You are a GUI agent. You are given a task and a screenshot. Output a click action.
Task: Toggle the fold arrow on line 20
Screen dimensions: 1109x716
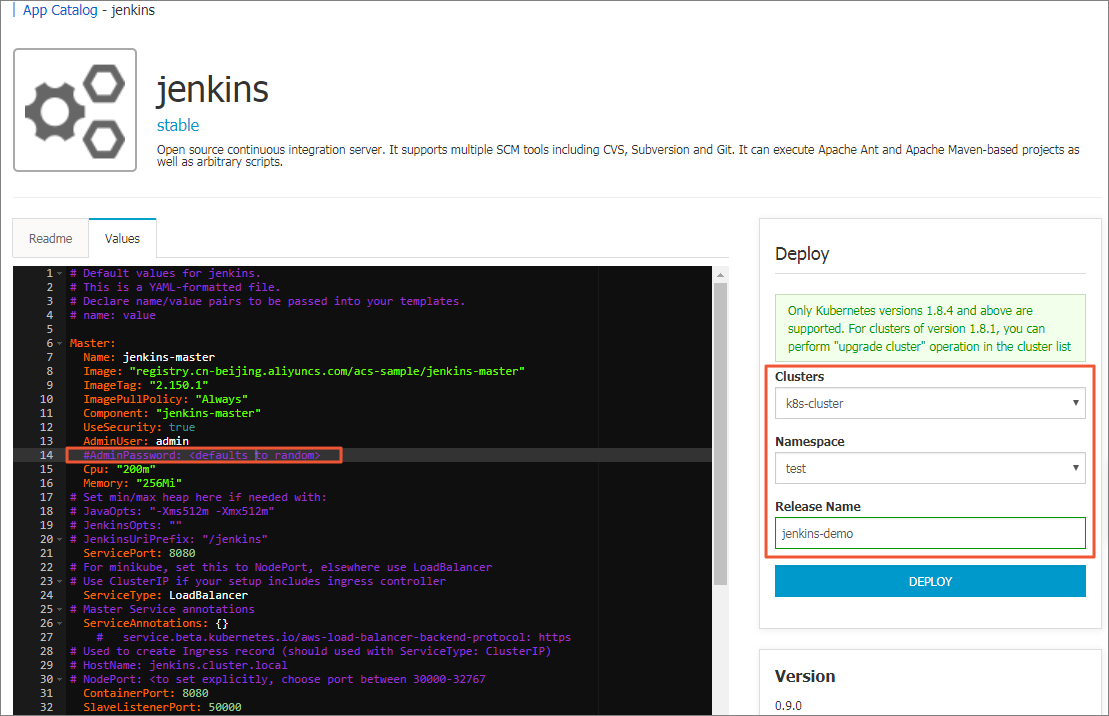tap(60, 540)
